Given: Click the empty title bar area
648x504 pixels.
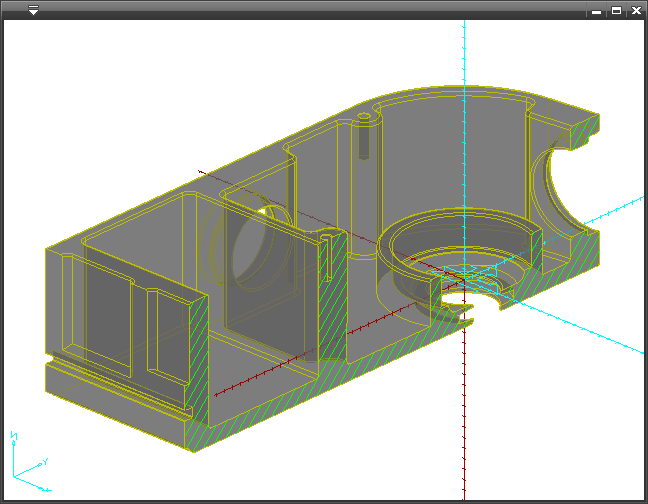Looking at the screenshot, I should [300, 10].
